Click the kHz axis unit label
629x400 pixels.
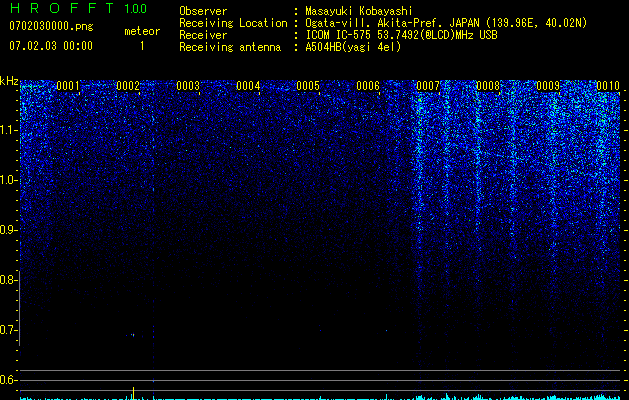9,81
